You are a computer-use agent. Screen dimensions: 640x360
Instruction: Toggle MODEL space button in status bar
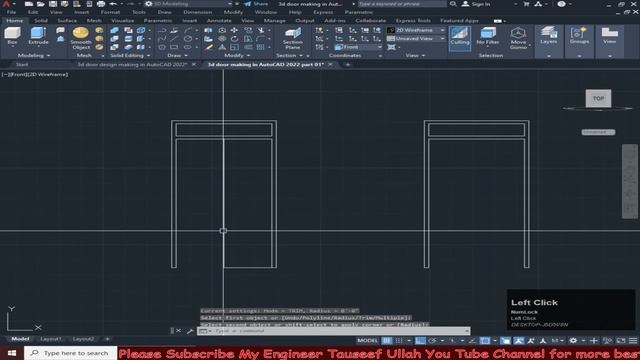tap(367, 340)
